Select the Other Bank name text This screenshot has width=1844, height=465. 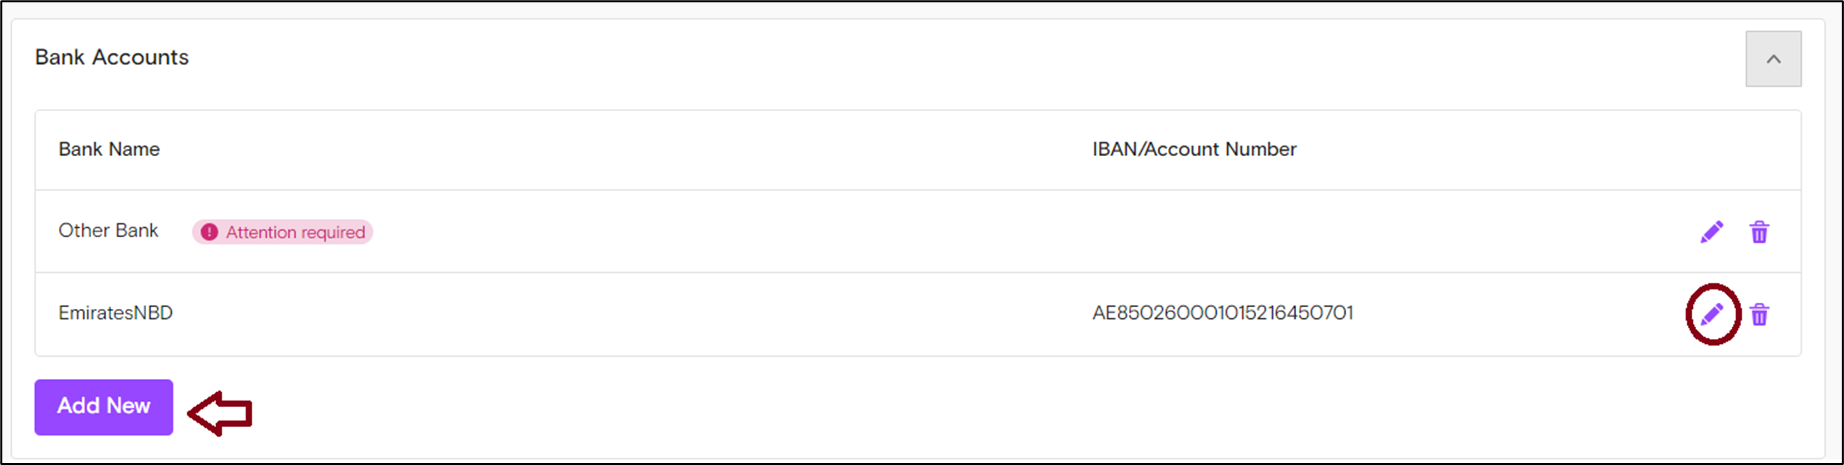pos(108,231)
